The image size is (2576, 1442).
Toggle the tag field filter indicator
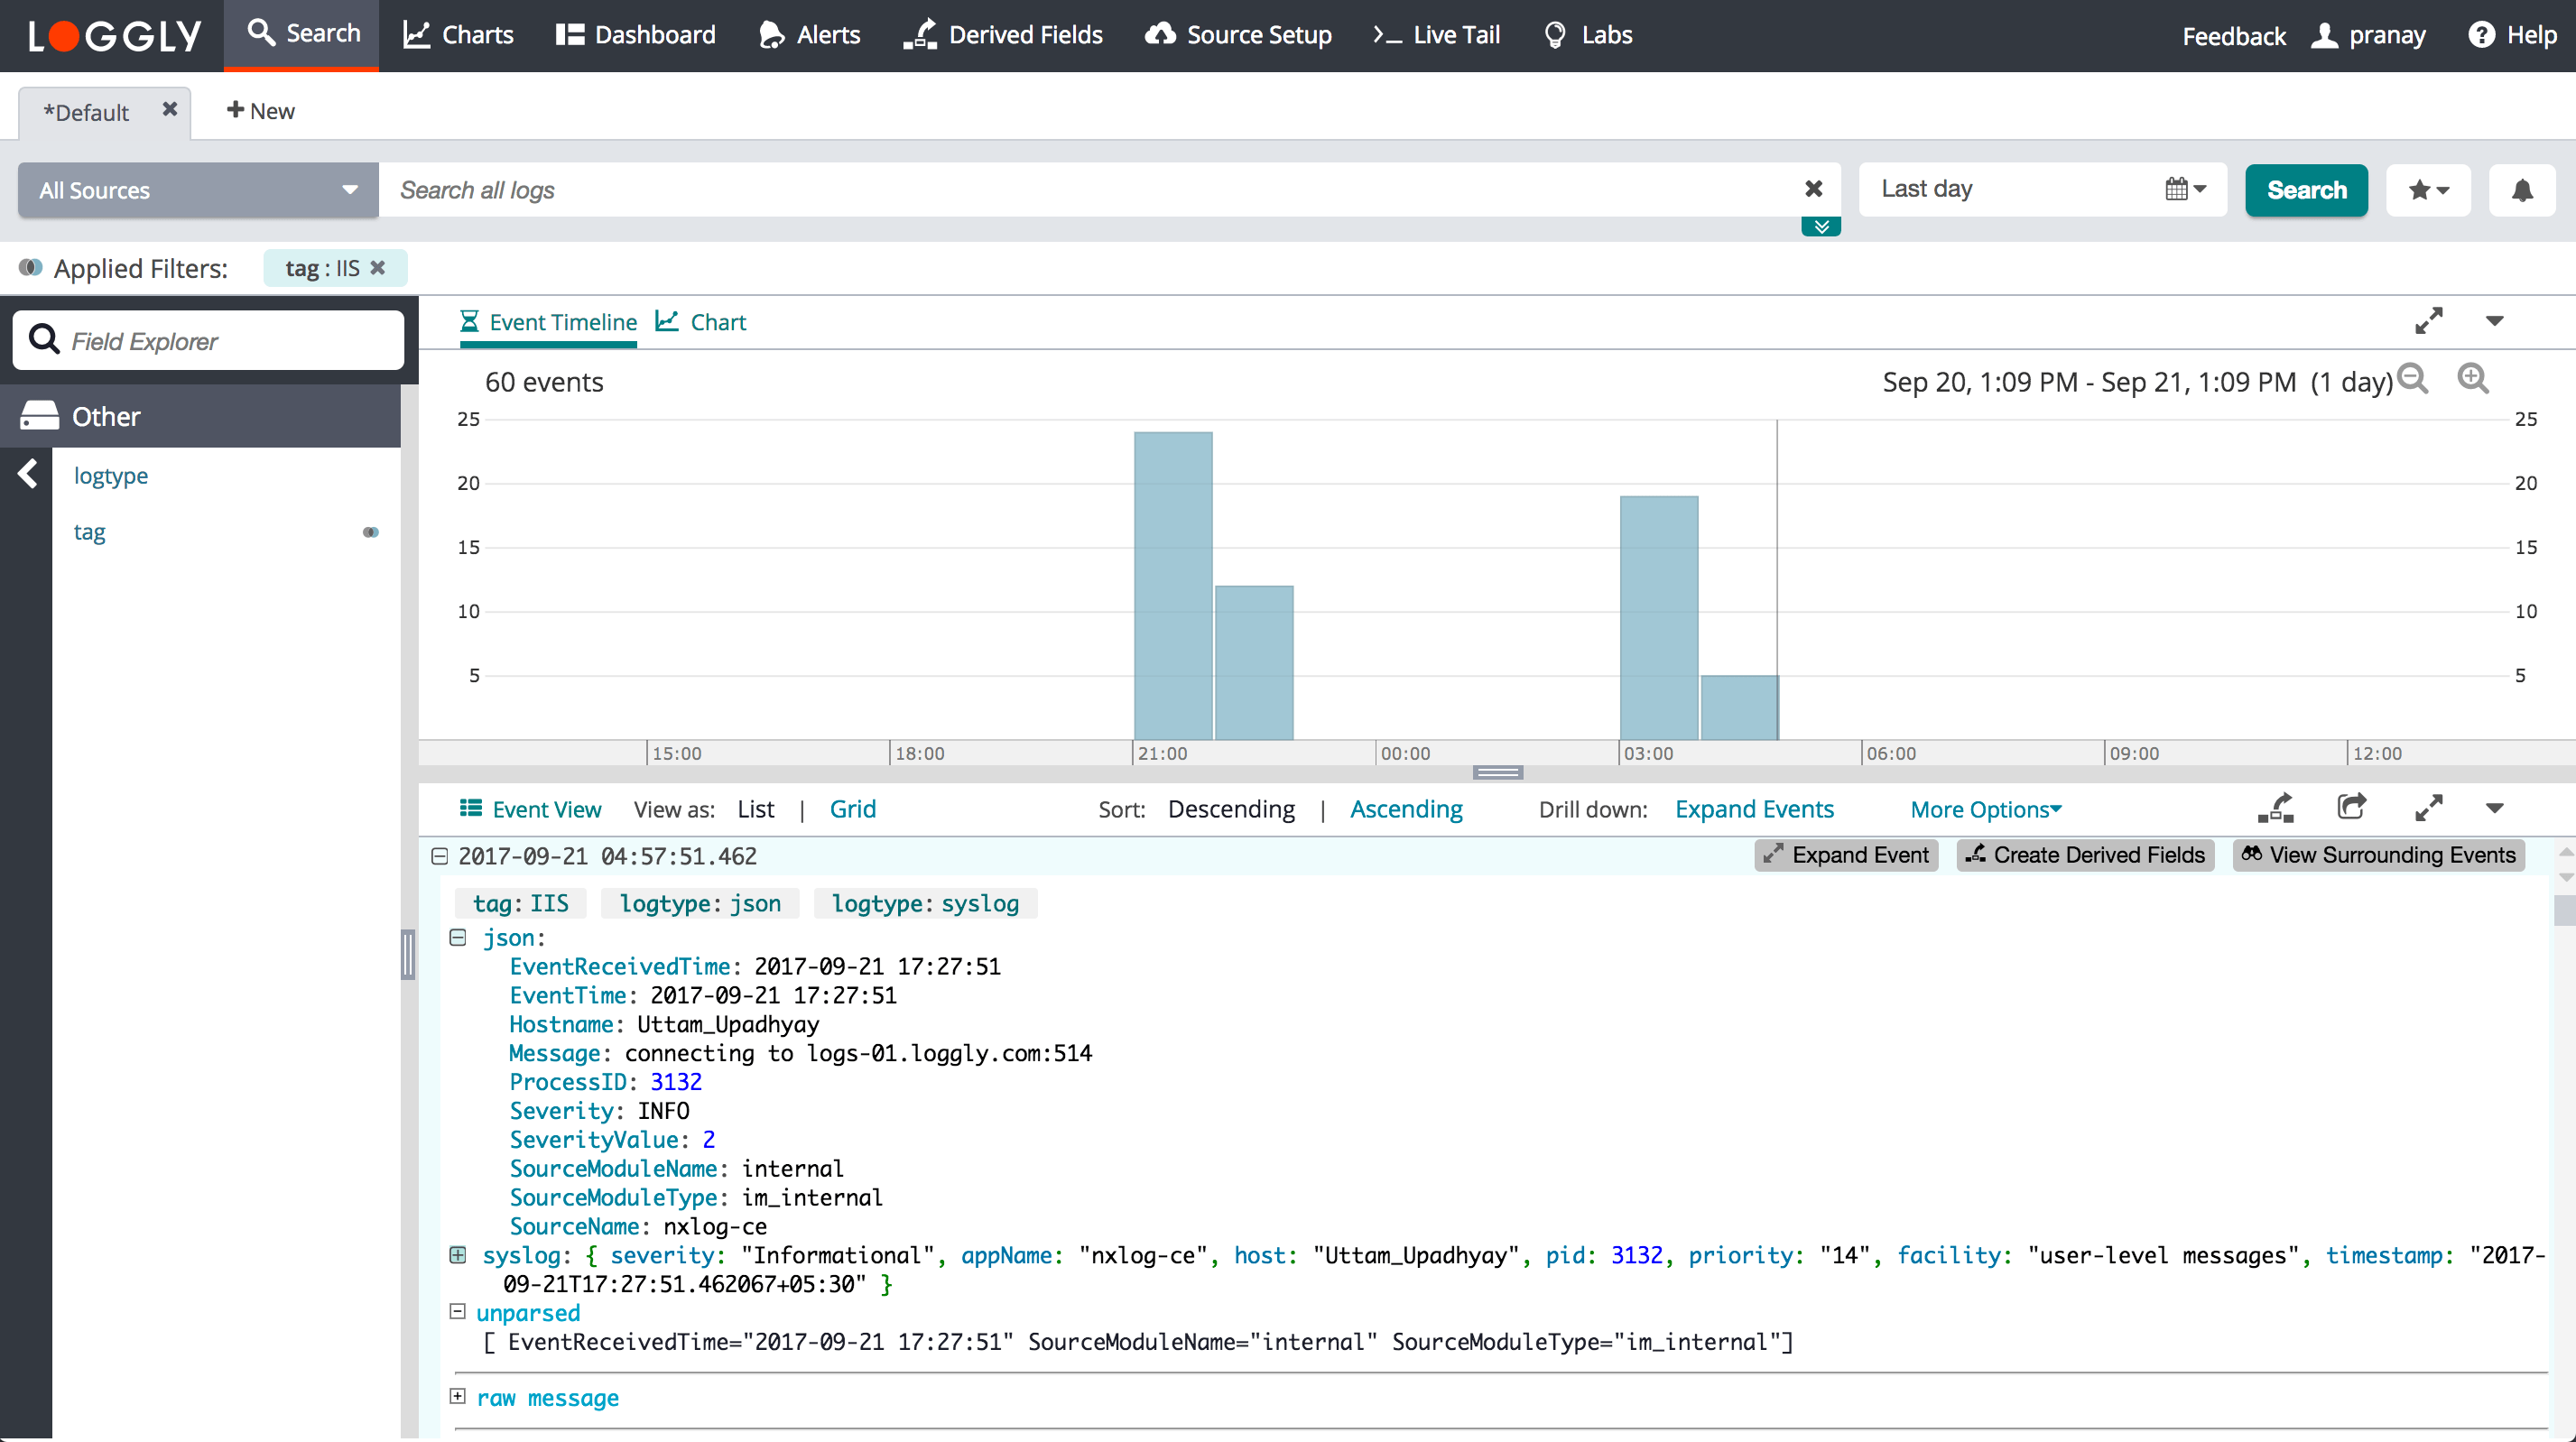pos(370,532)
